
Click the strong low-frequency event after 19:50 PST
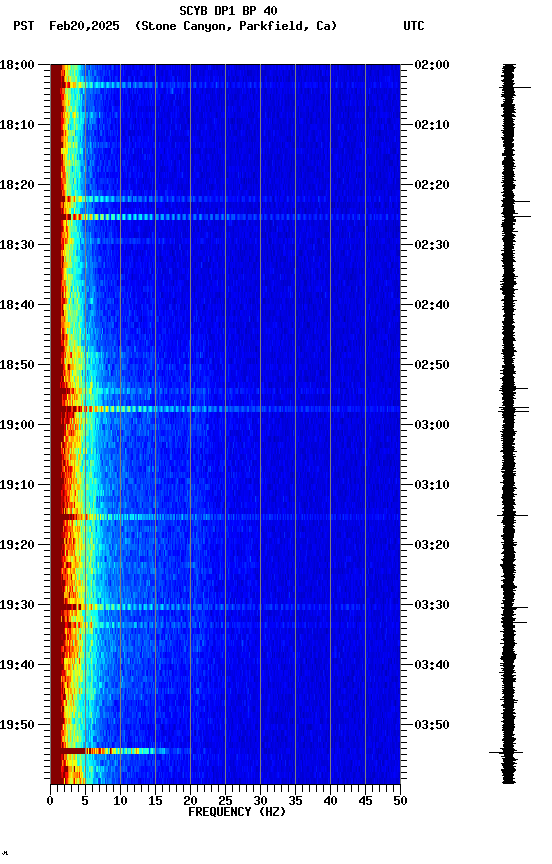(x=121, y=751)
